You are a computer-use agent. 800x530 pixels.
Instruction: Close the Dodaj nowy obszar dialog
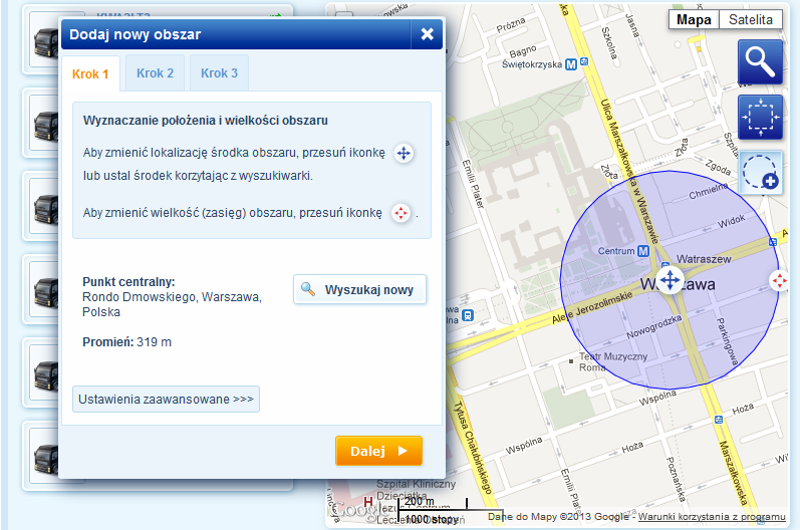(427, 34)
